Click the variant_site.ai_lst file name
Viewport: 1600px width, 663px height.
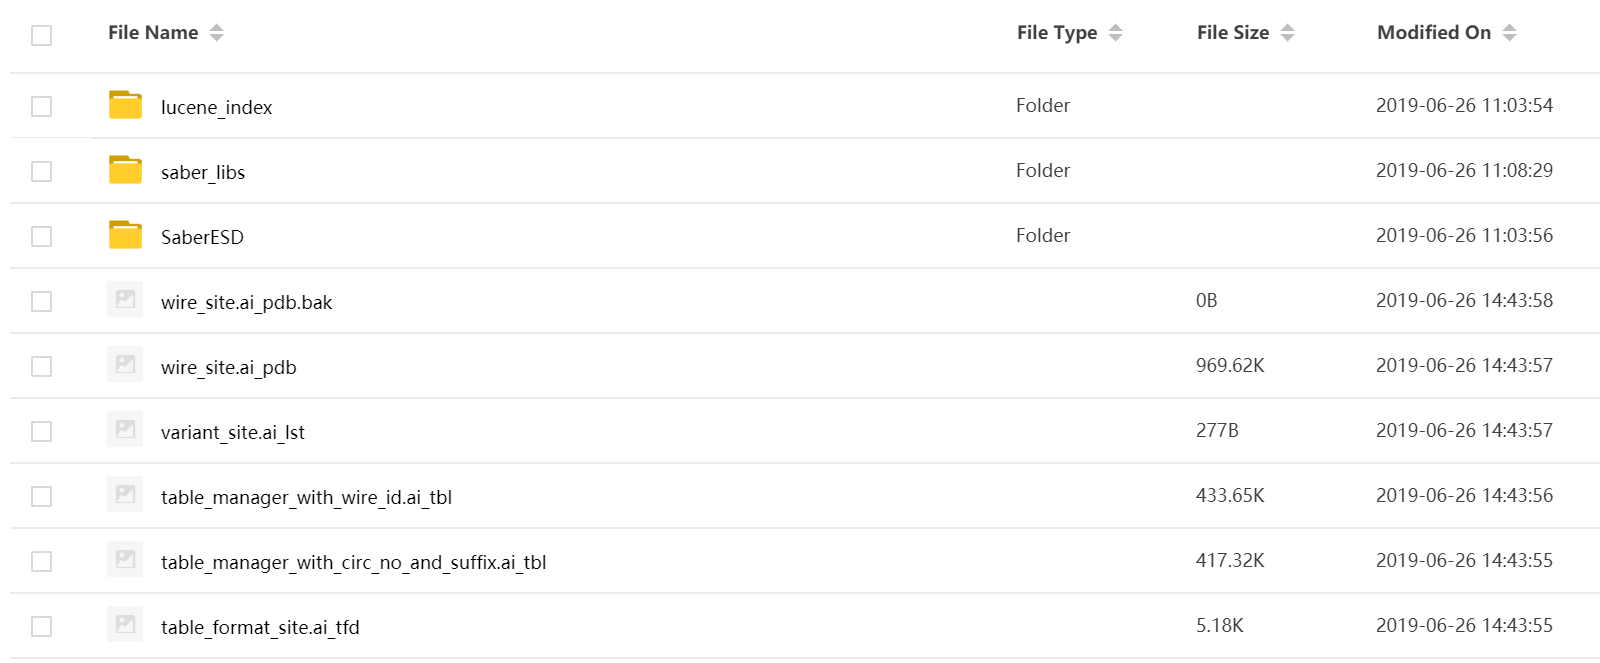[232, 432]
